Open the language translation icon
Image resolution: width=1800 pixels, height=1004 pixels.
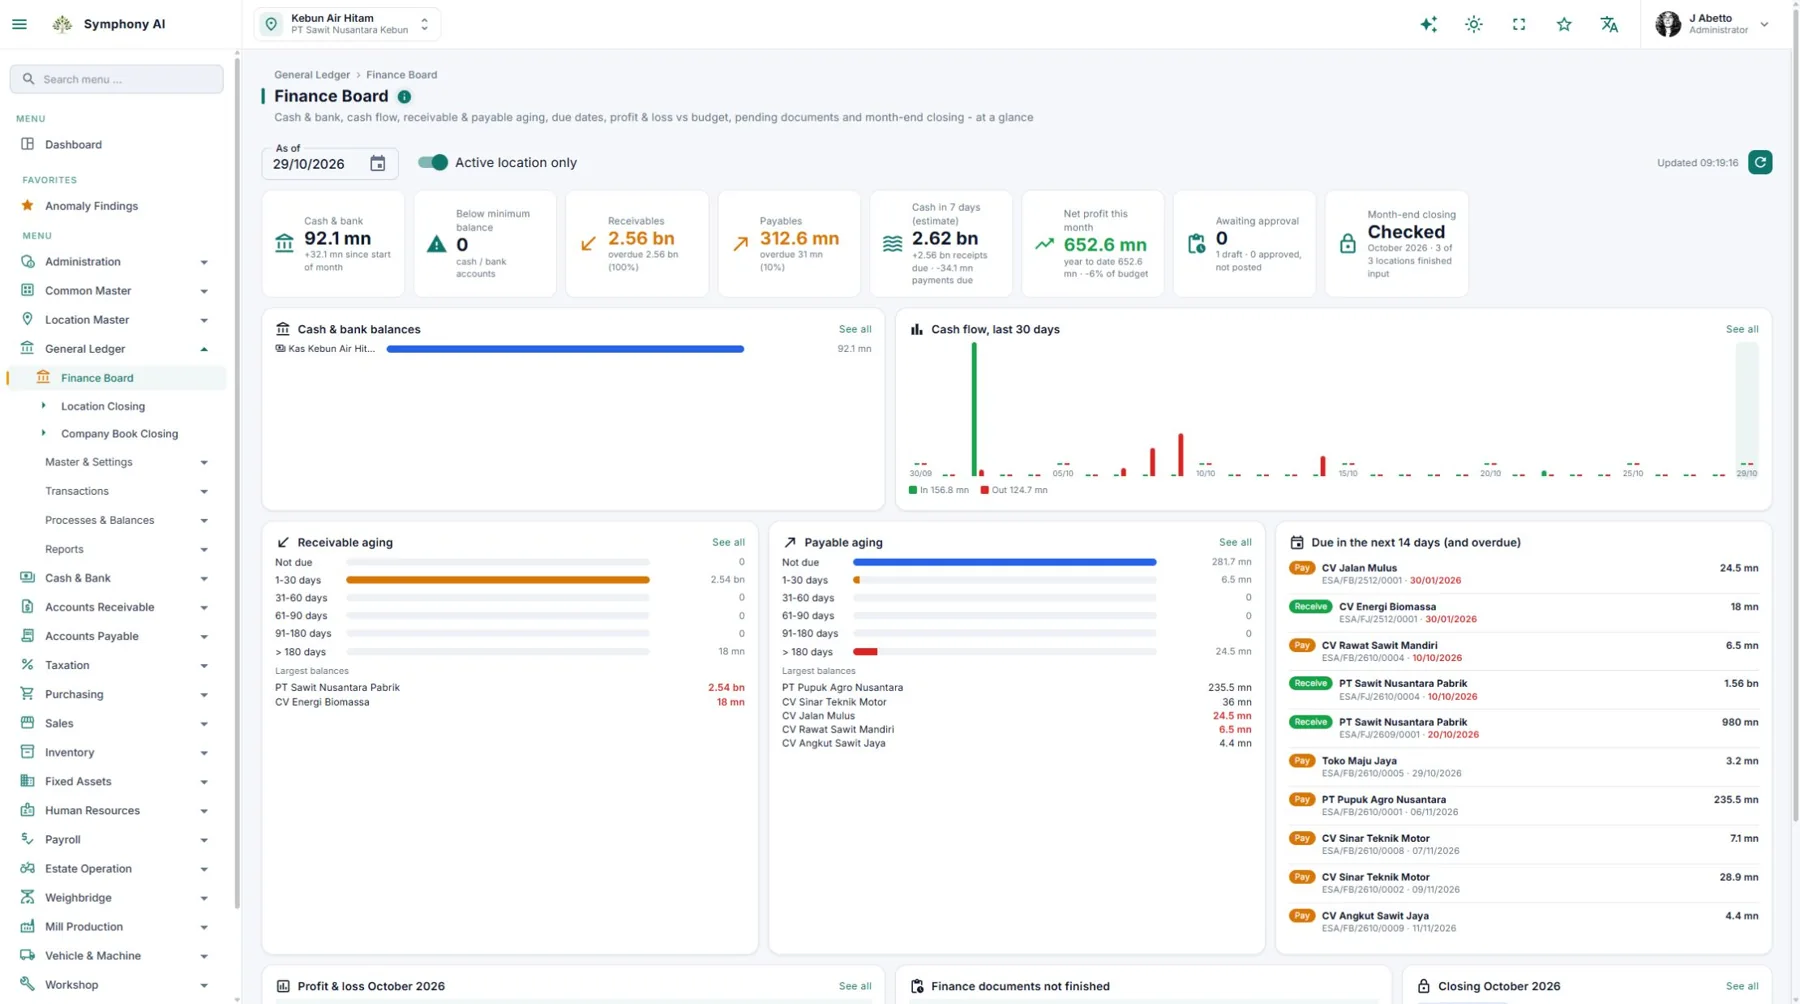click(1609, 24)
